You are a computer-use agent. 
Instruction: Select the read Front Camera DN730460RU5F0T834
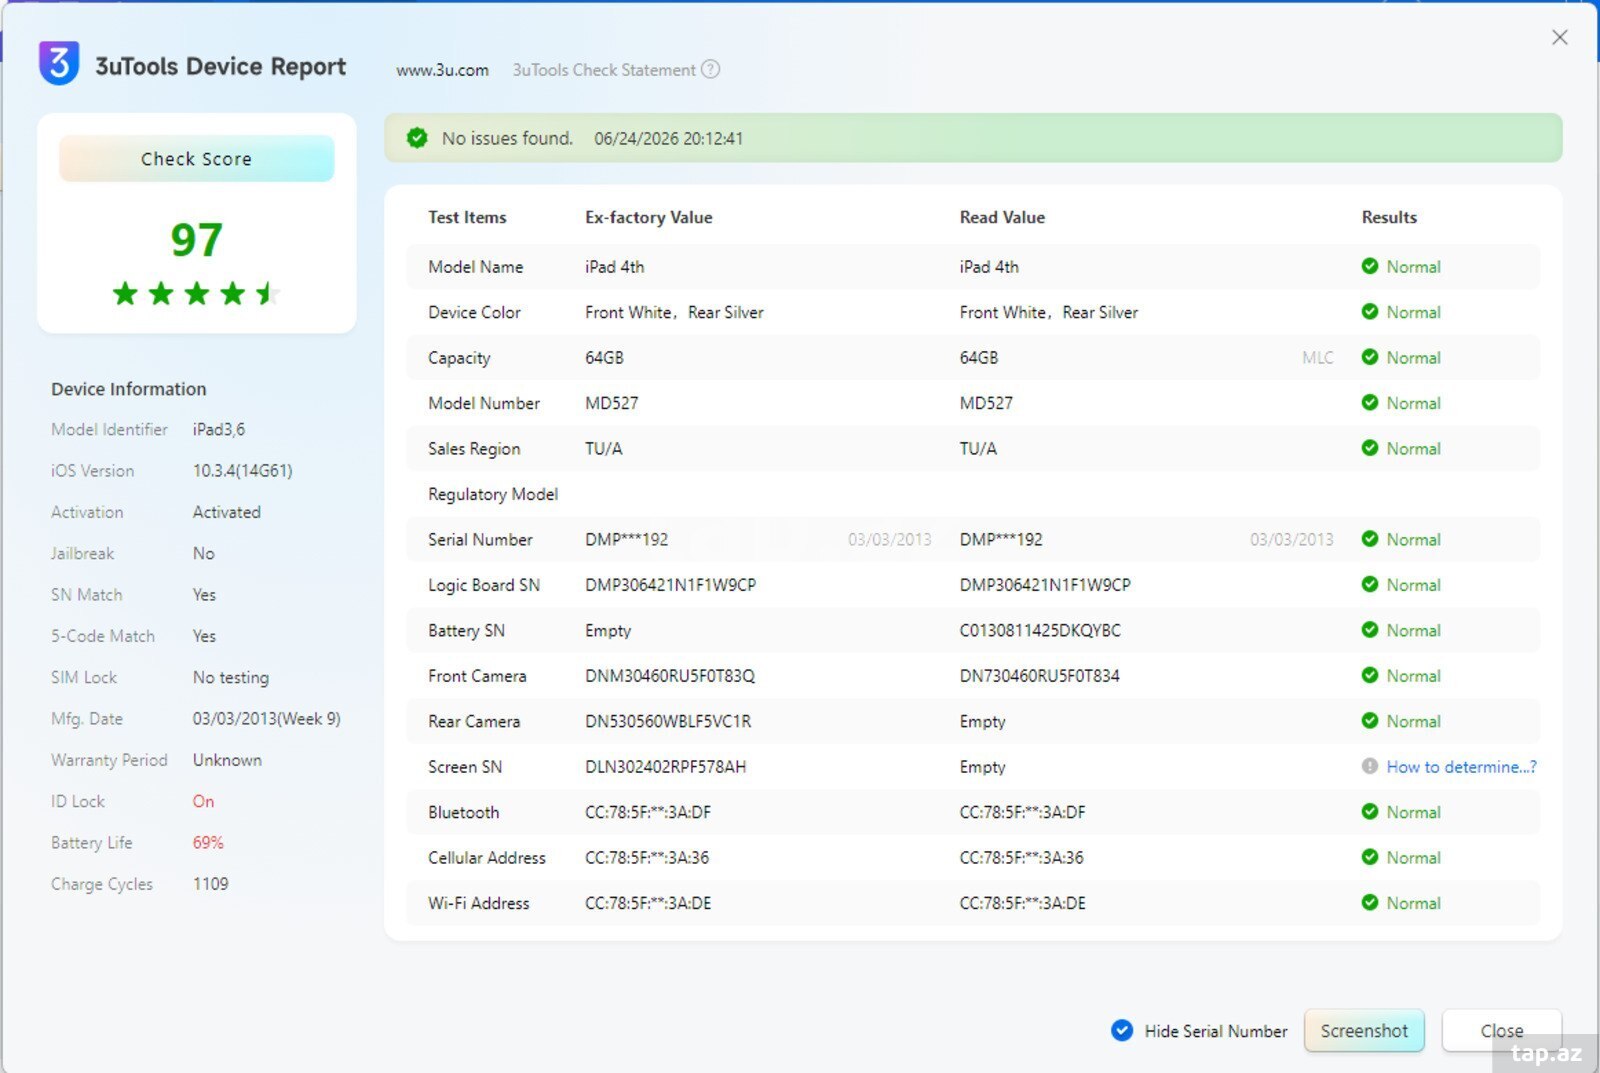[x=1040, y=676]
